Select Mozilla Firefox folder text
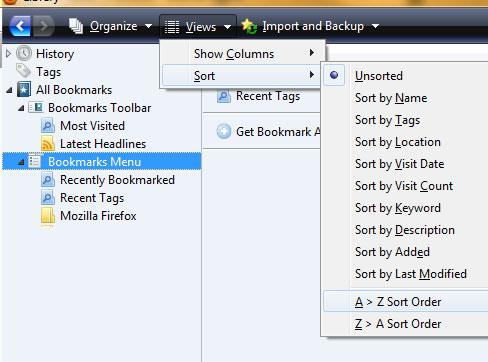488x362 pixels. pos(98,216)
